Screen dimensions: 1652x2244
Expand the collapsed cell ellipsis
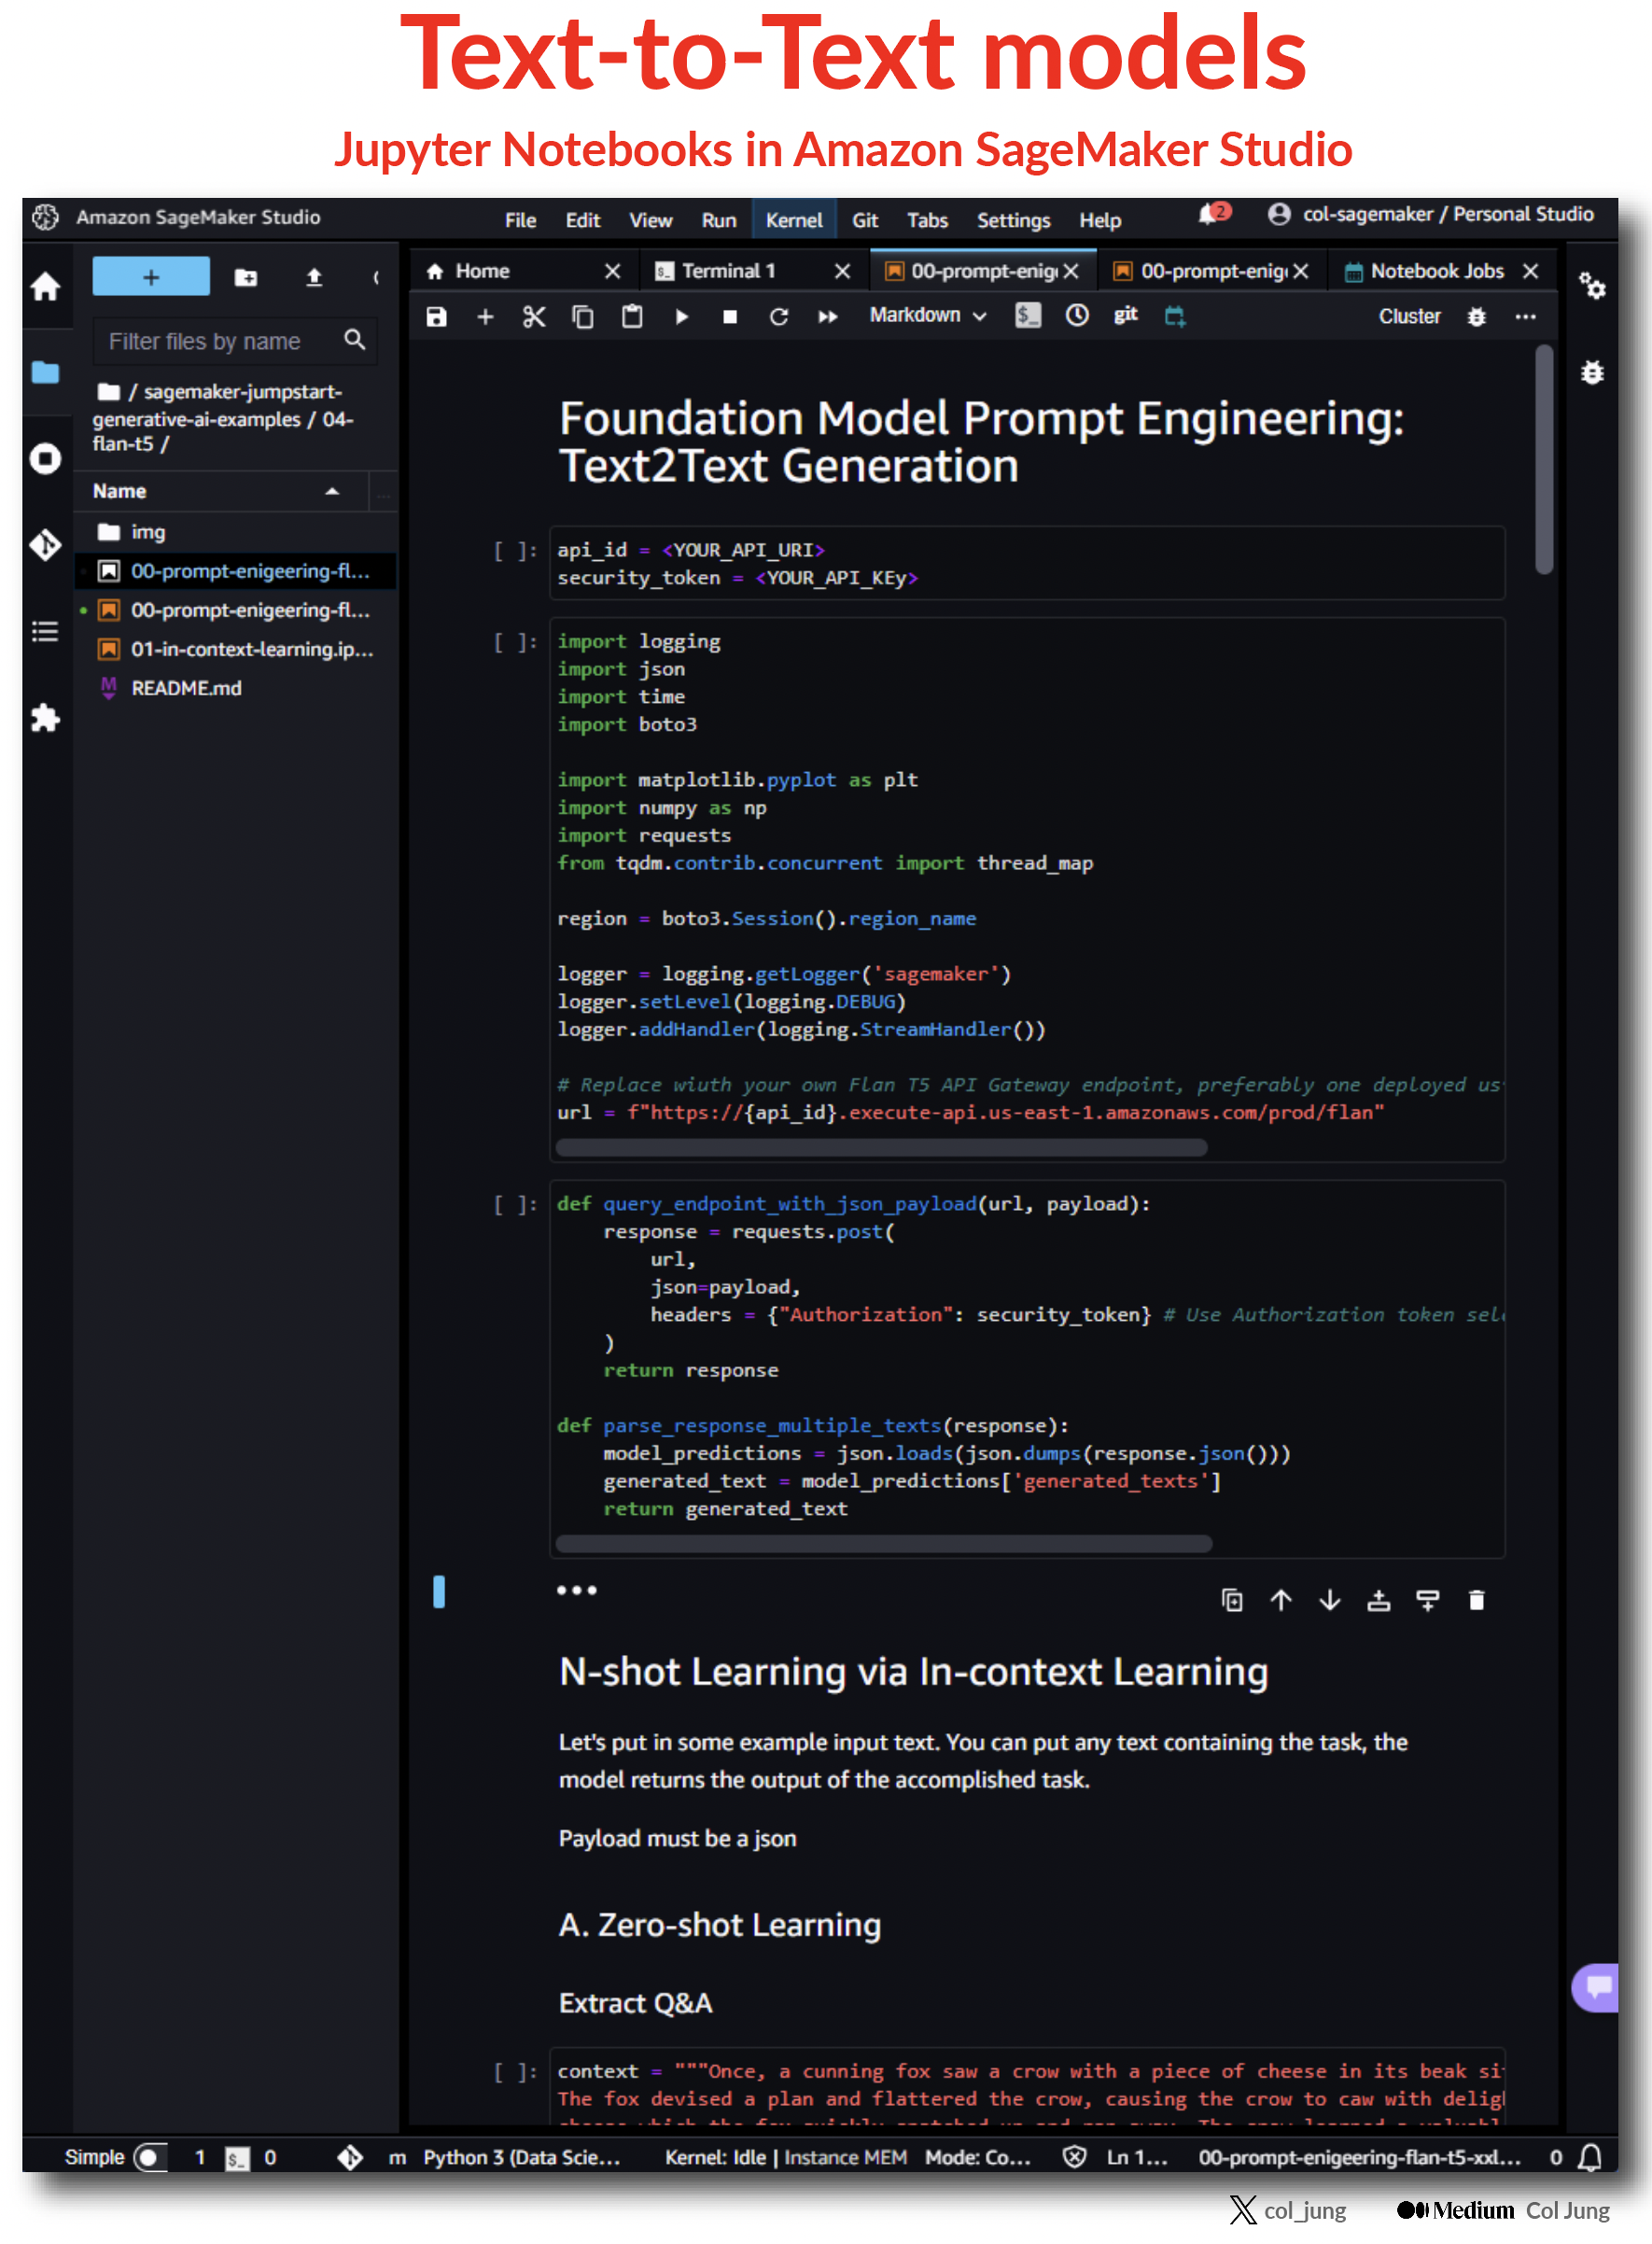577,1590
